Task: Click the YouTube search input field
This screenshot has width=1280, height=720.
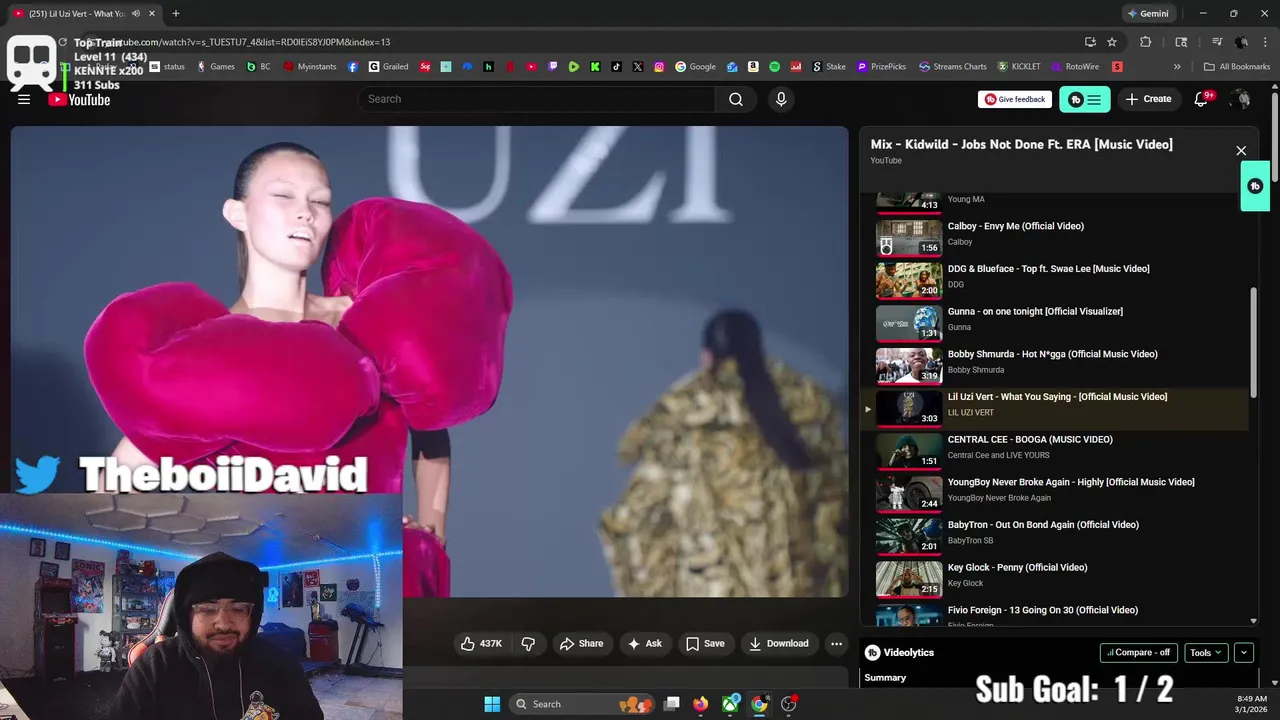Action: [x=537, y=99]
